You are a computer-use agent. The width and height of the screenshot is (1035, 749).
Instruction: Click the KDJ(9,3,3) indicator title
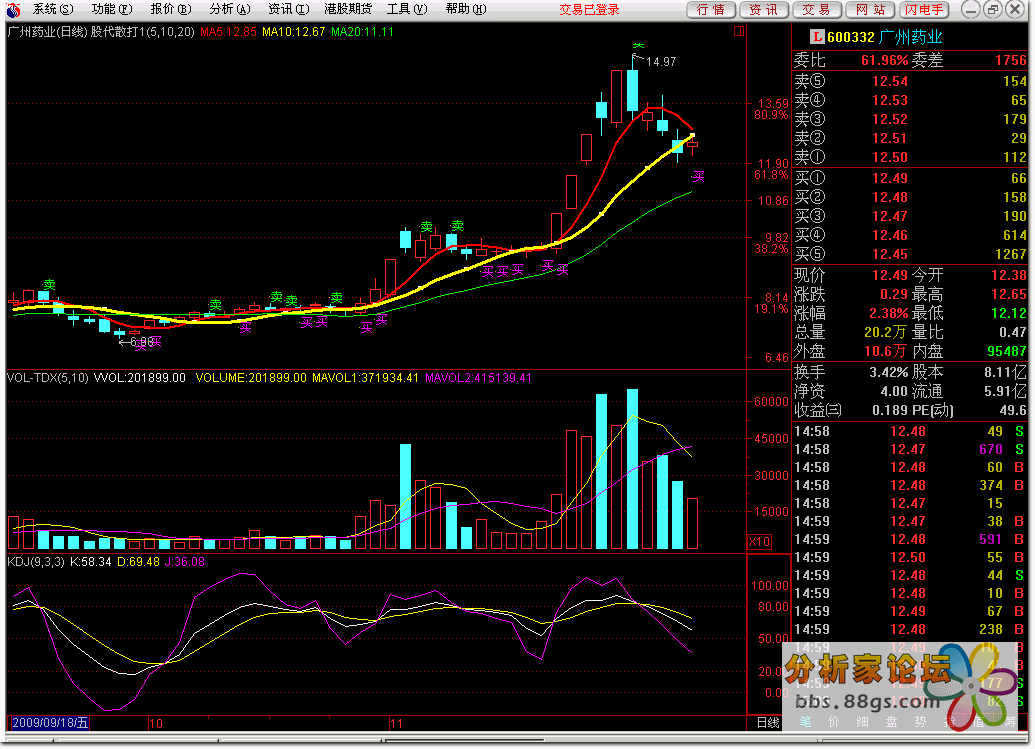coord(36,562)
